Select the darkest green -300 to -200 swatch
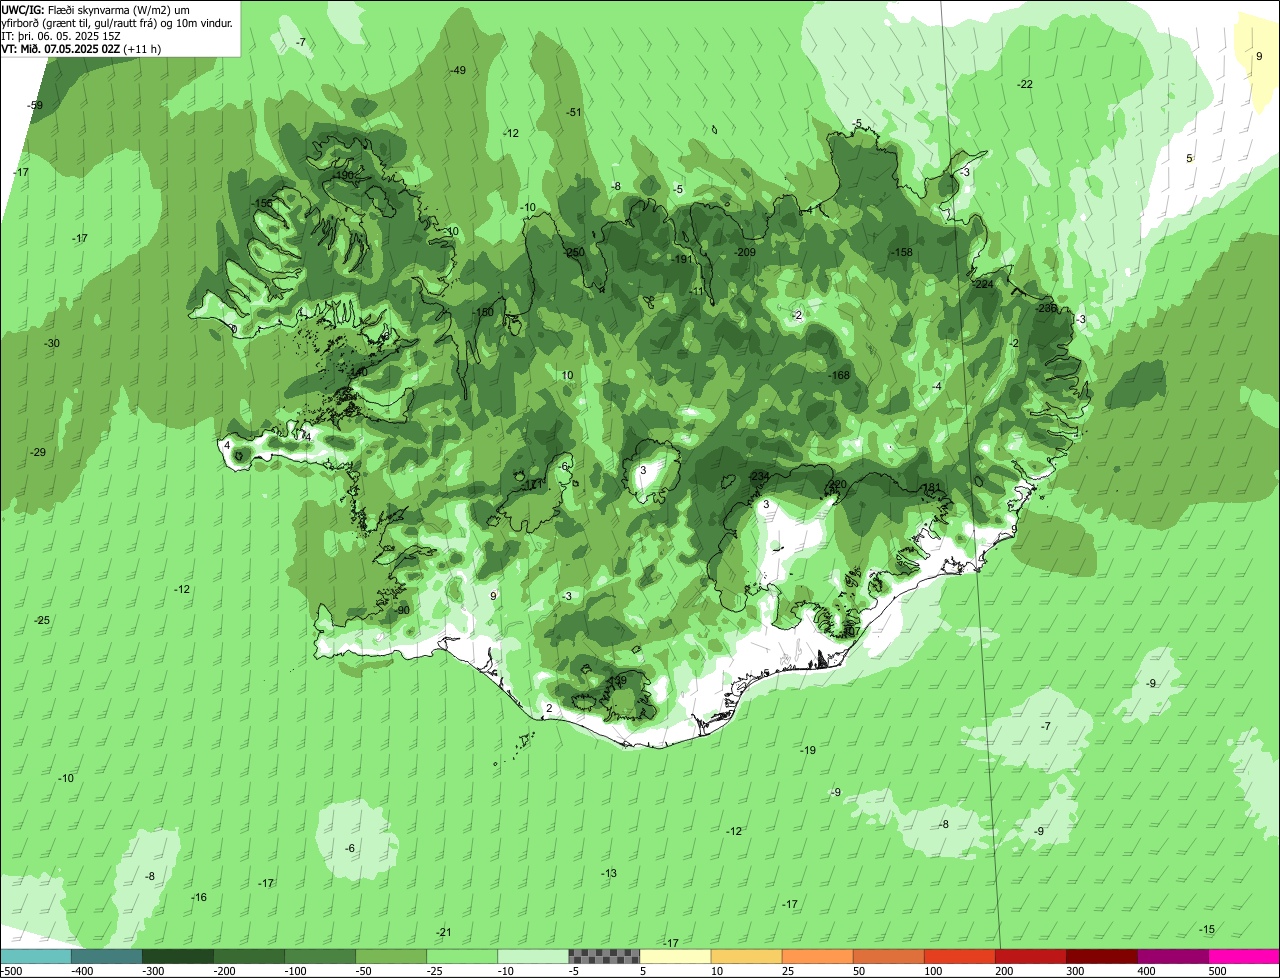1280x978 pixels. coord(177,956)
